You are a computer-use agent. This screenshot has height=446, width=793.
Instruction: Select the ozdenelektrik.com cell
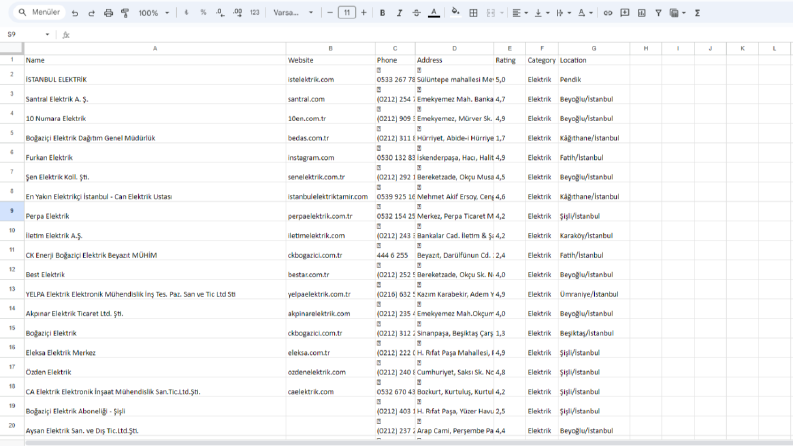(x=330, y=368)
